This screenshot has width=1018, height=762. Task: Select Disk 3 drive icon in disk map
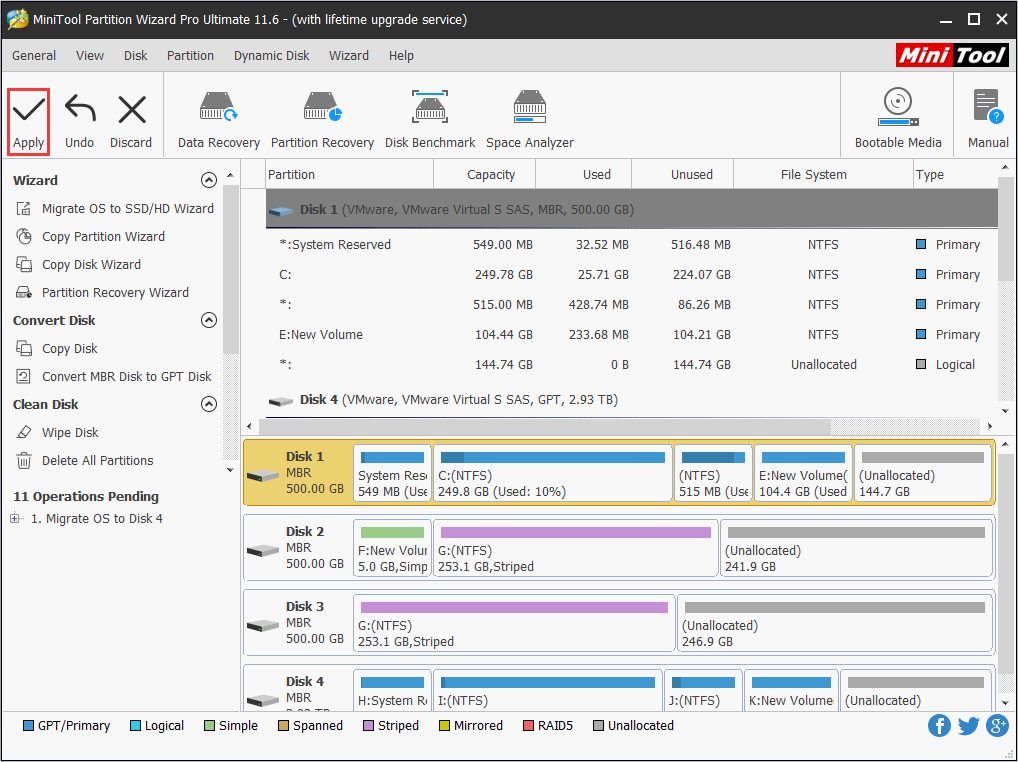tap(263, 626)
